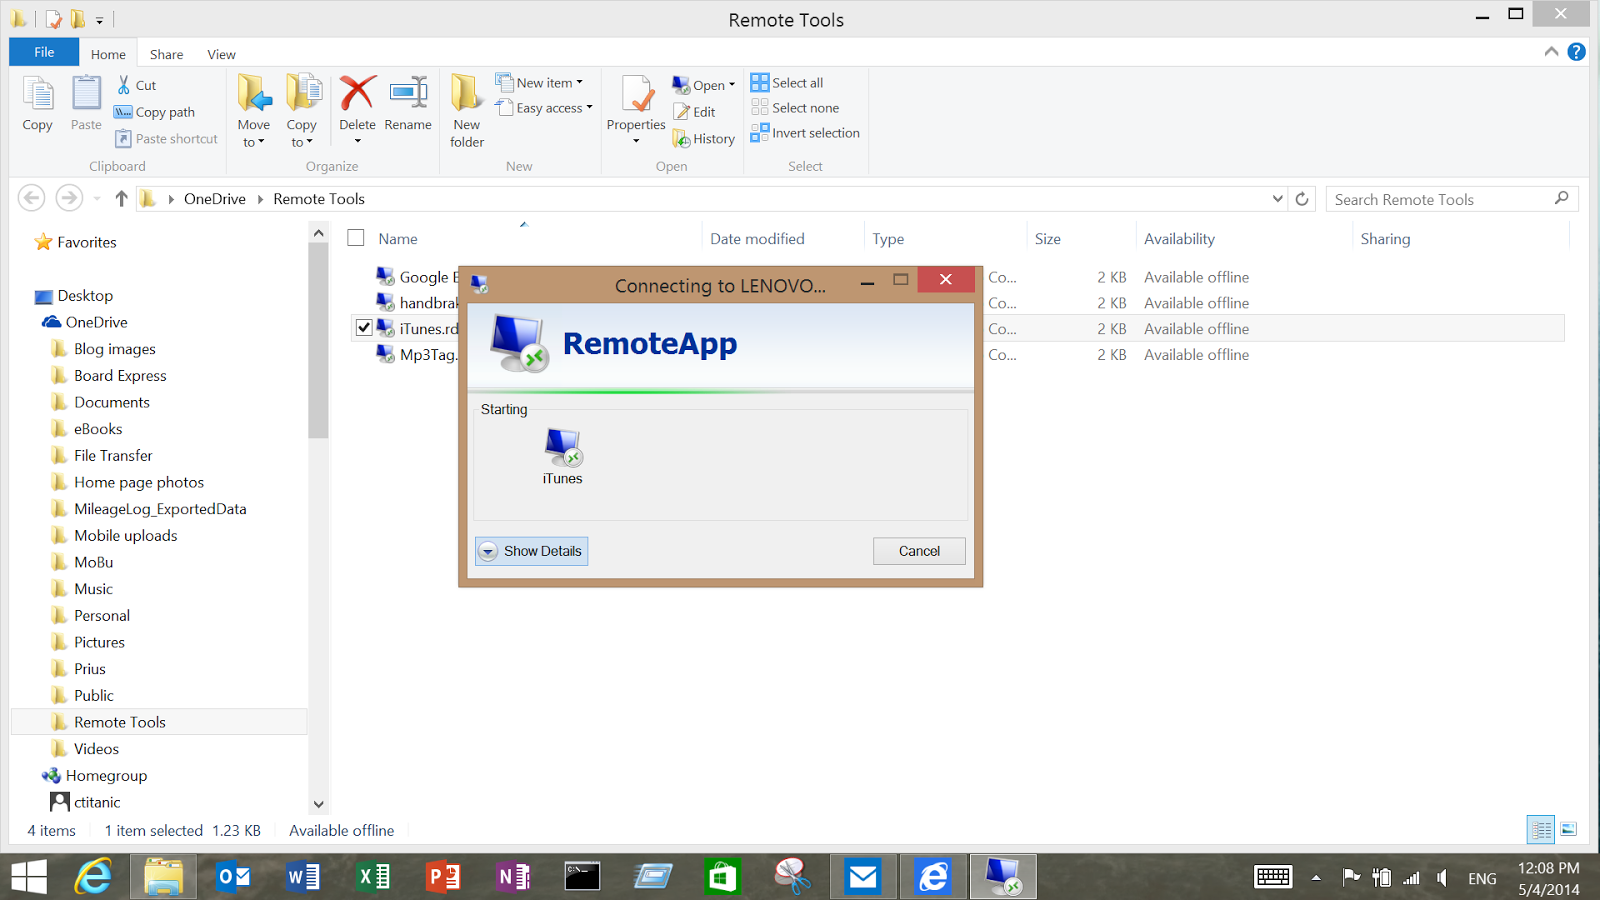
Task: Switch to the Share ribbon tab
Action: (x=166, y=54)
